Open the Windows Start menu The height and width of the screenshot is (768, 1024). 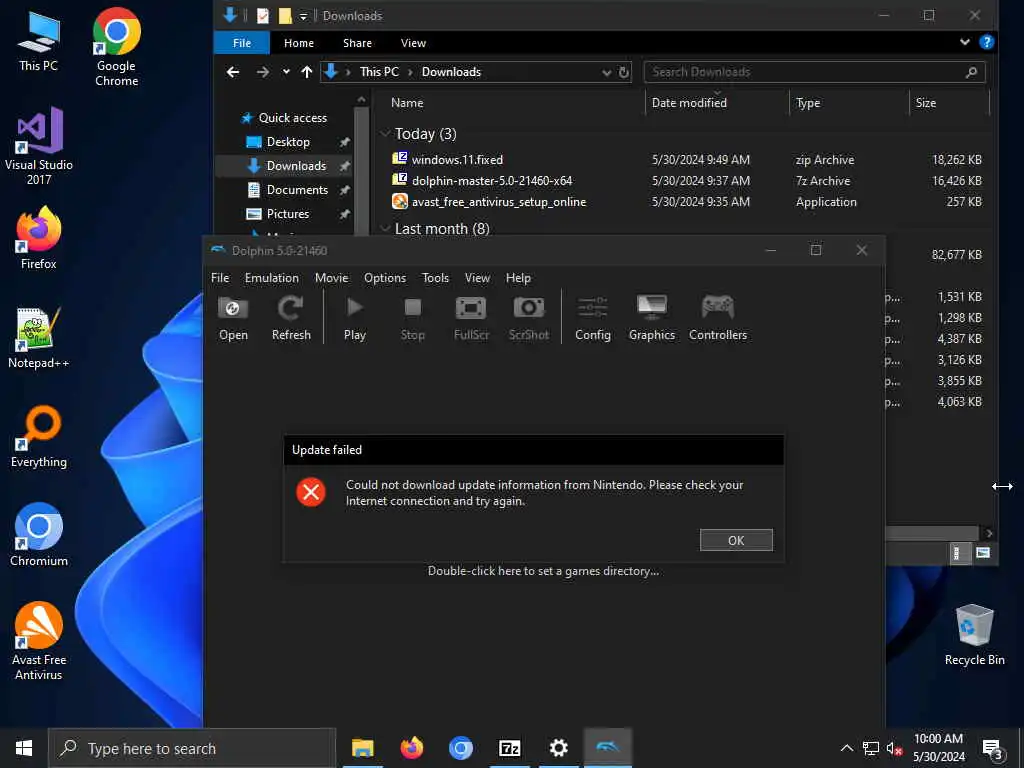click(24, 748)
